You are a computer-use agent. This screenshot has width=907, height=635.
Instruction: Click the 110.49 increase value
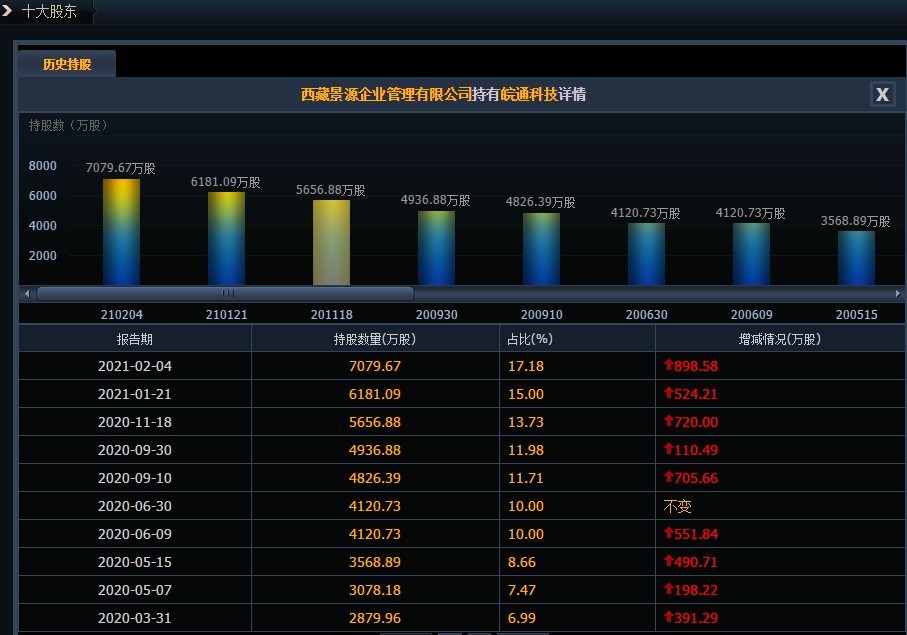691,450
